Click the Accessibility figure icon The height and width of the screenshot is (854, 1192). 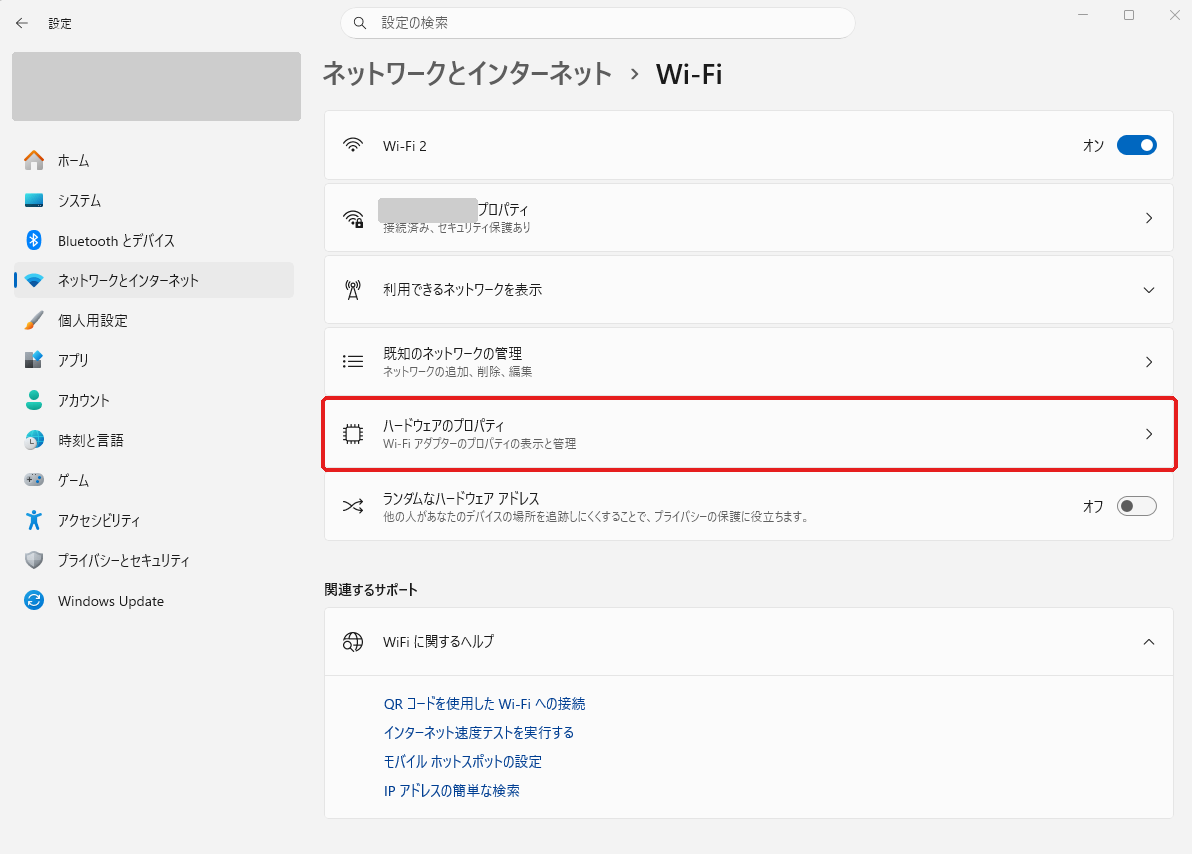(x=33, y=520)
